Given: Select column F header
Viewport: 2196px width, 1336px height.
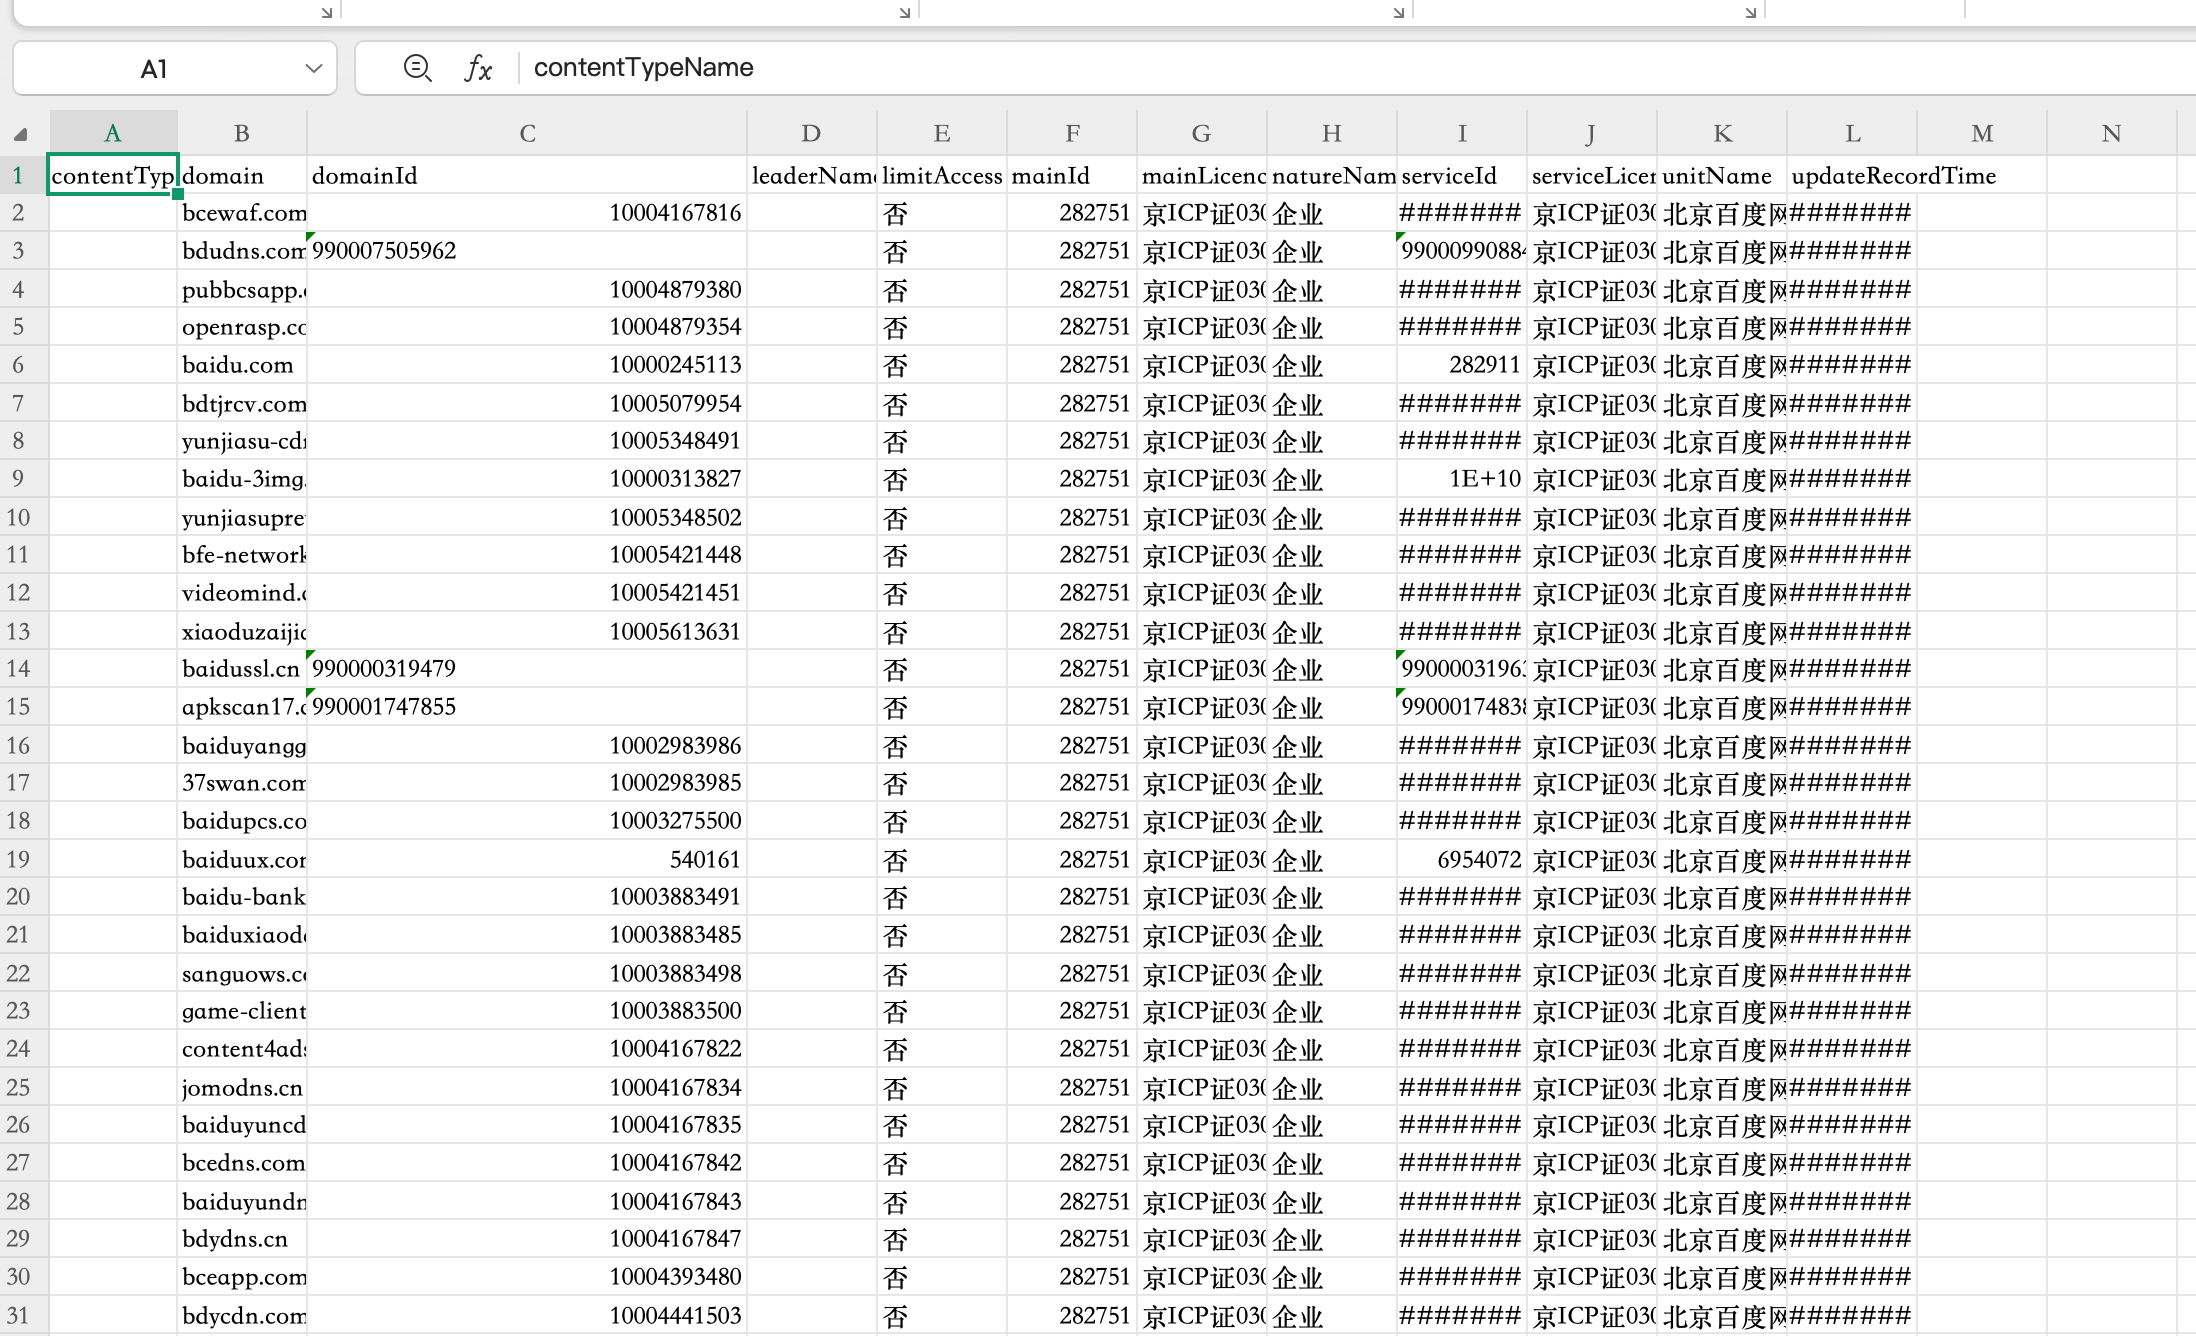Looking at the screenshot, I should [1072, 133].
